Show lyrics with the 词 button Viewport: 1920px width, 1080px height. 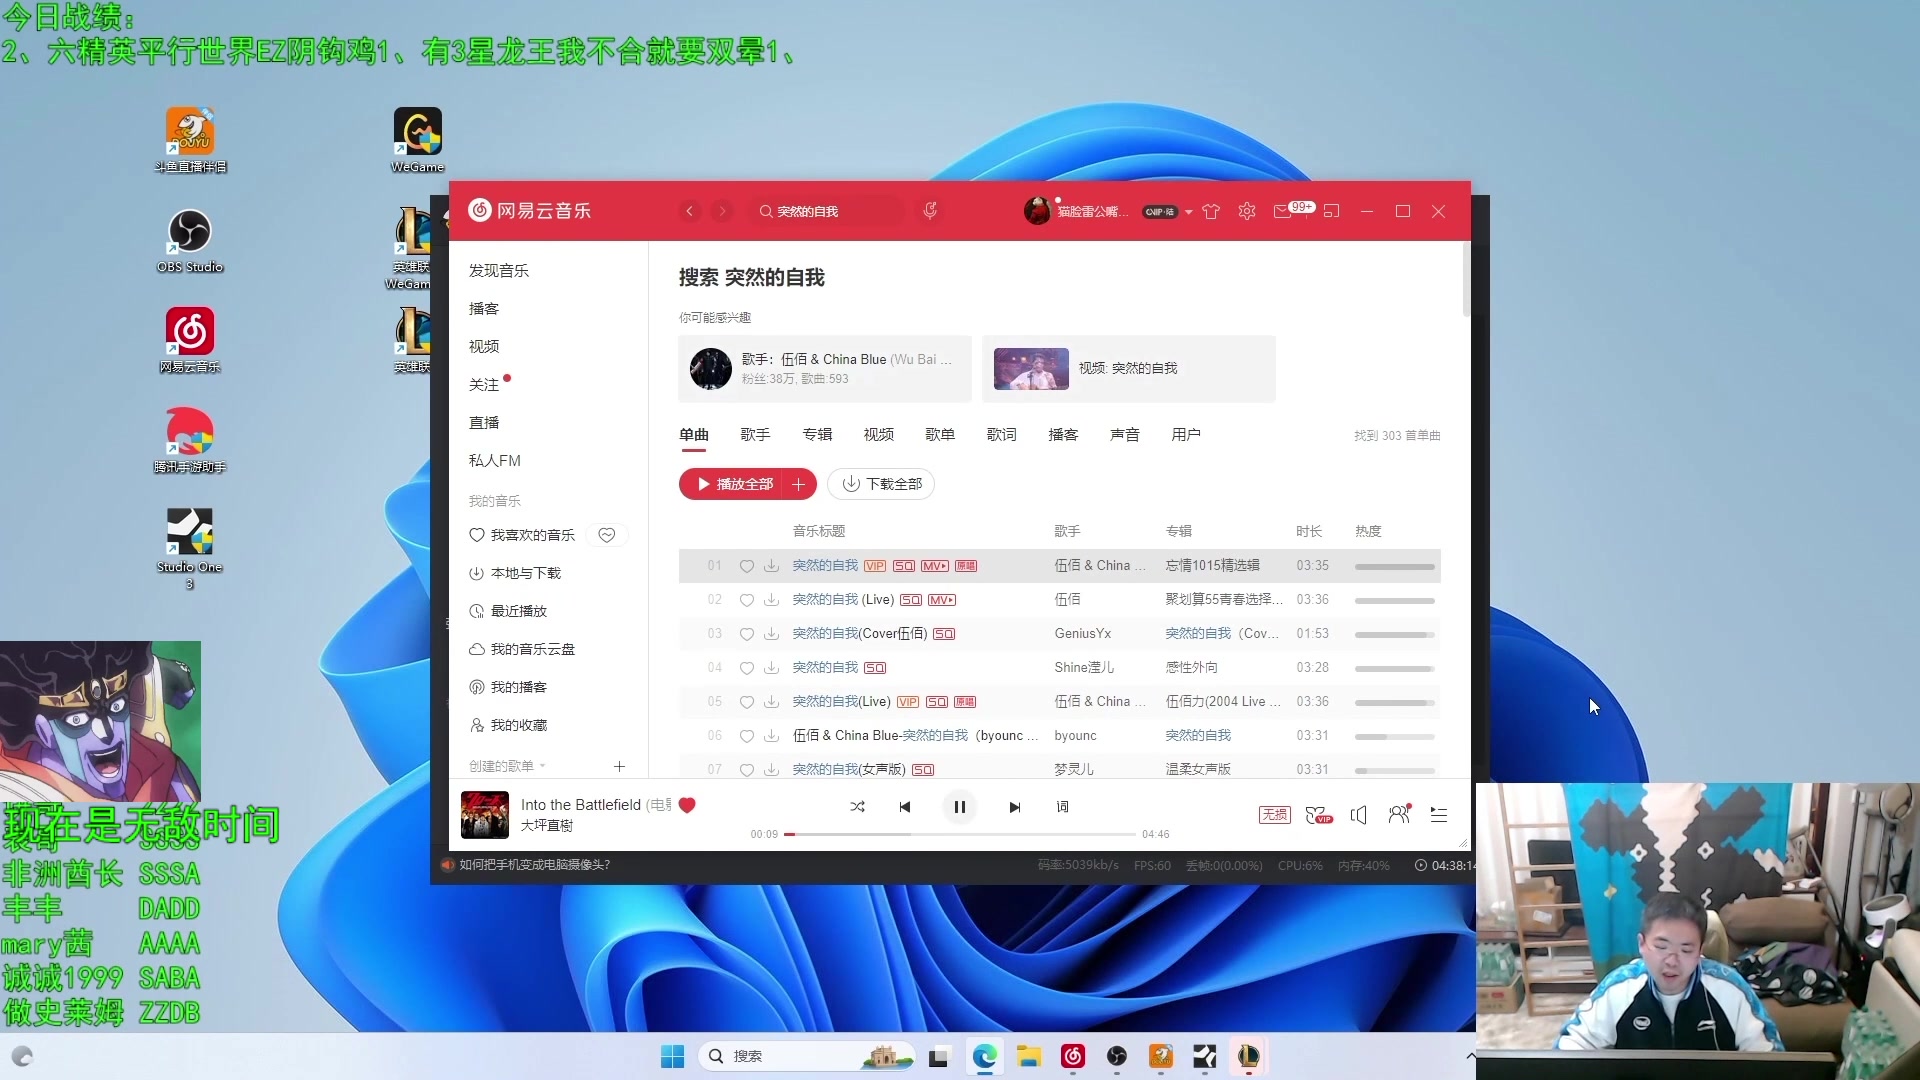coord(1062,807)
